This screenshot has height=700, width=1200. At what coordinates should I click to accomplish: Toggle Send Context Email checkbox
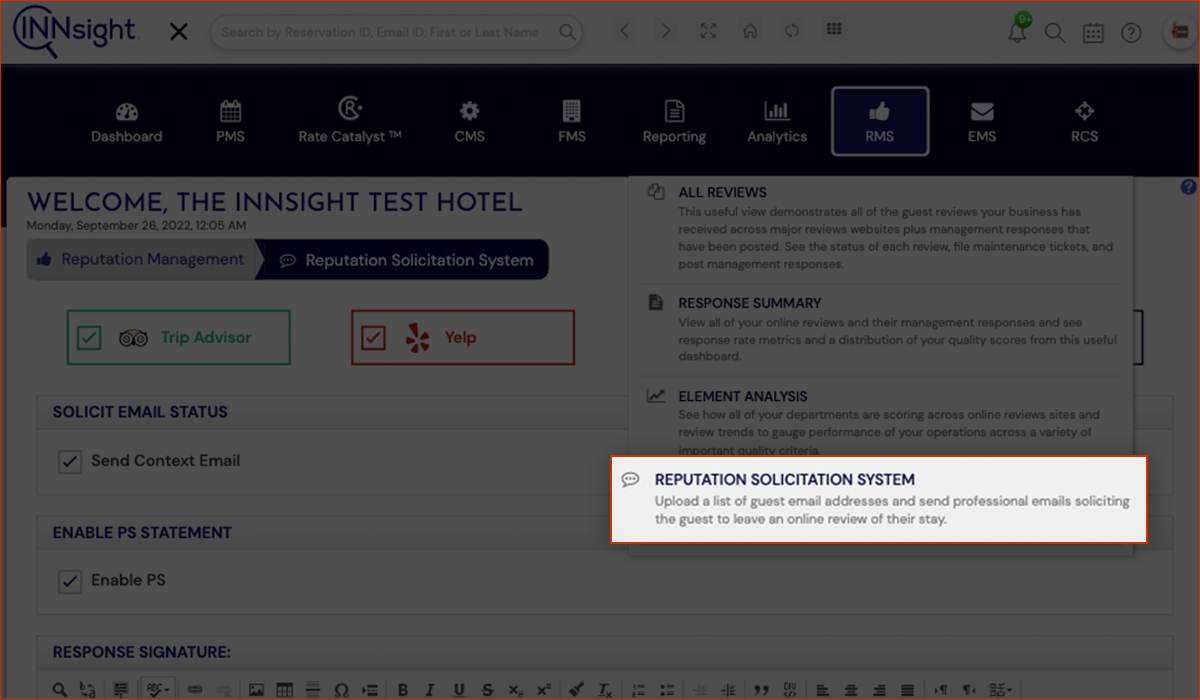coord(69,461)
